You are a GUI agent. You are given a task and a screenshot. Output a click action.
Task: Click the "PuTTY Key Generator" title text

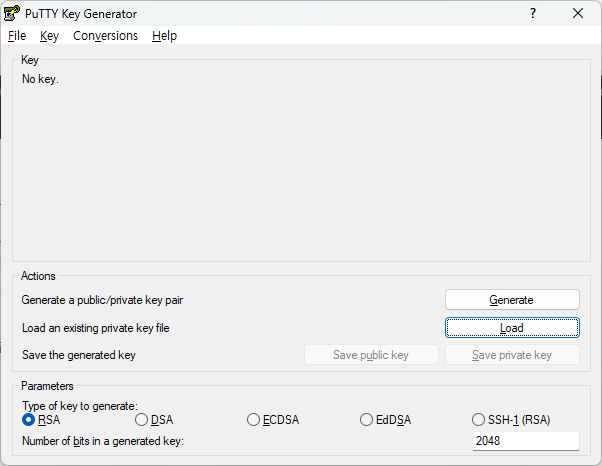(x=81, y=14)
